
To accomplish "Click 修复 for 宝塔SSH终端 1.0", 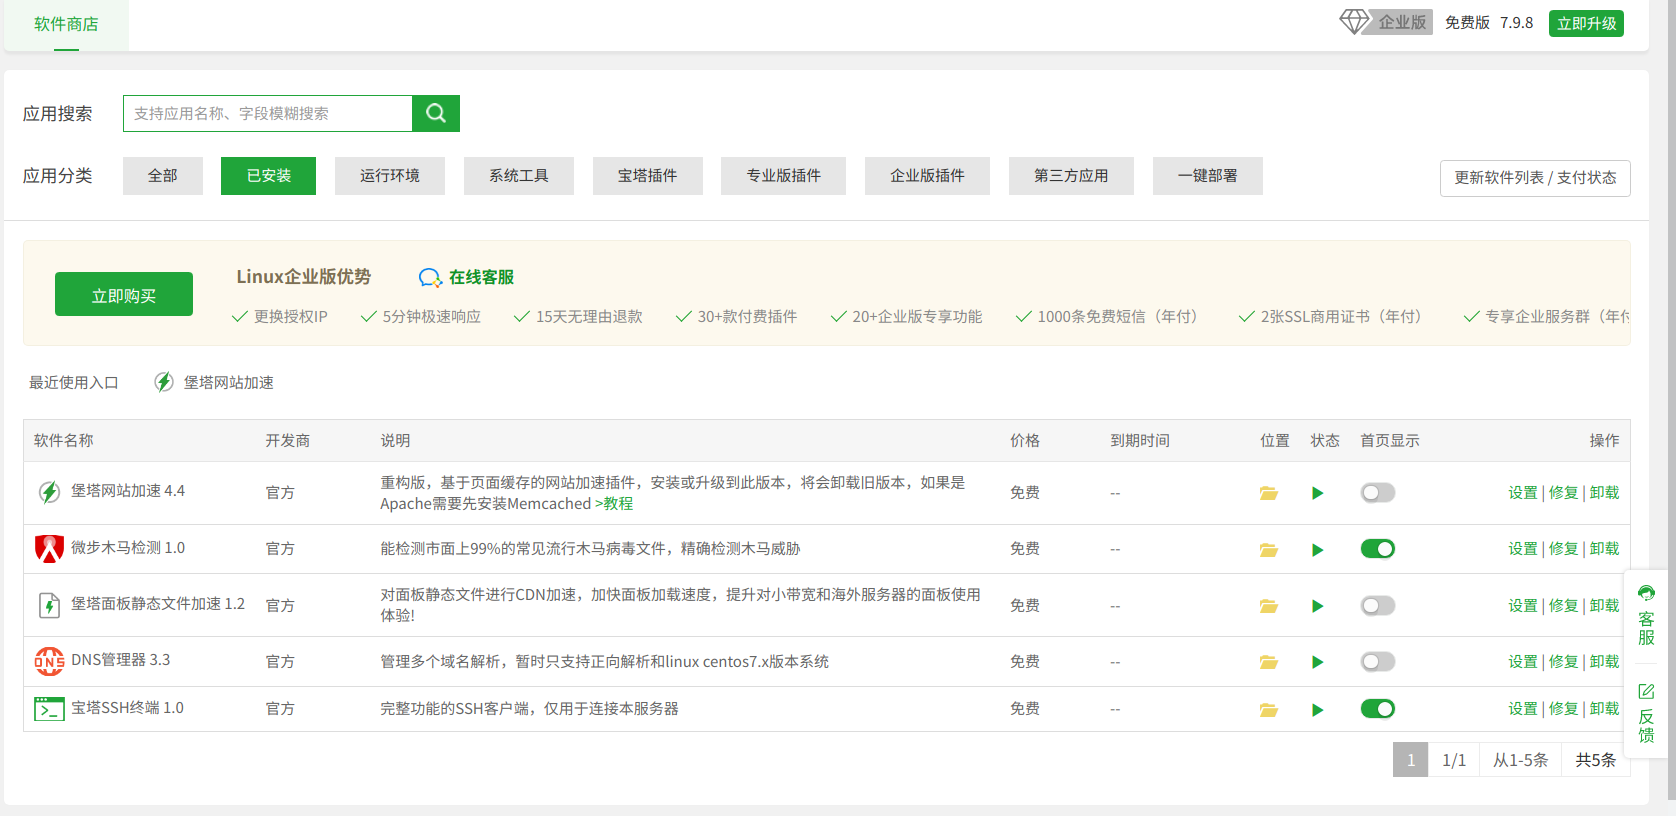I will (1564, 709).
